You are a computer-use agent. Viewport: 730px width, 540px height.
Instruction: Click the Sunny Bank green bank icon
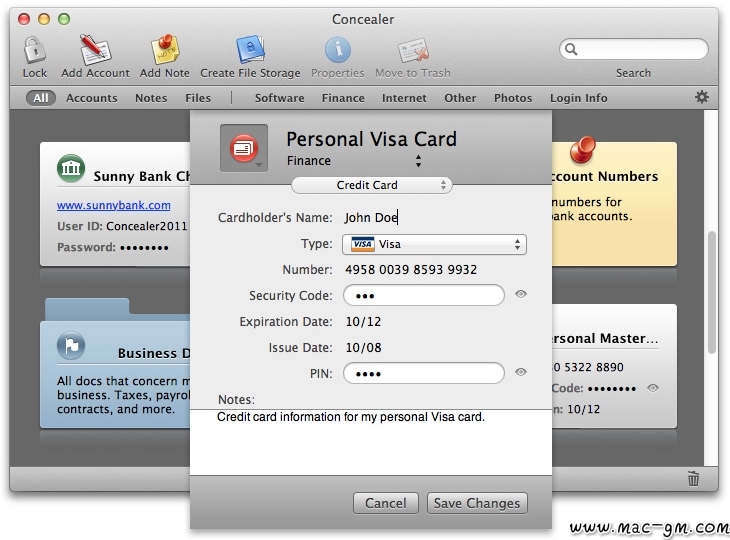[71, 168]
